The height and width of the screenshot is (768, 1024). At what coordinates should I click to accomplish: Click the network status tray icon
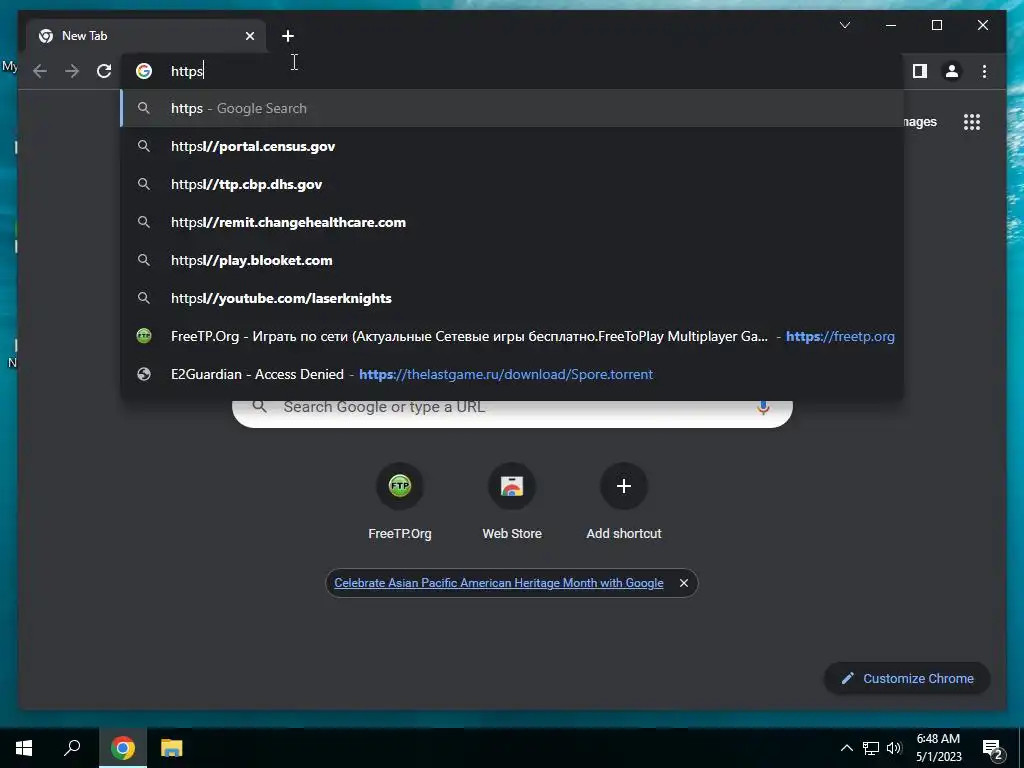tap(871, 748)
